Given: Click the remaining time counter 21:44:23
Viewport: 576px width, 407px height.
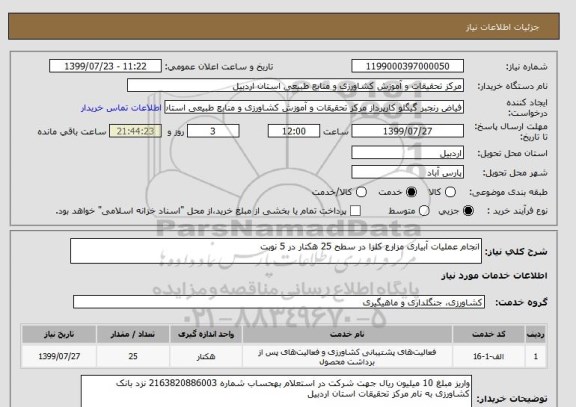Looking at the screenshot, I should (135, 131).
